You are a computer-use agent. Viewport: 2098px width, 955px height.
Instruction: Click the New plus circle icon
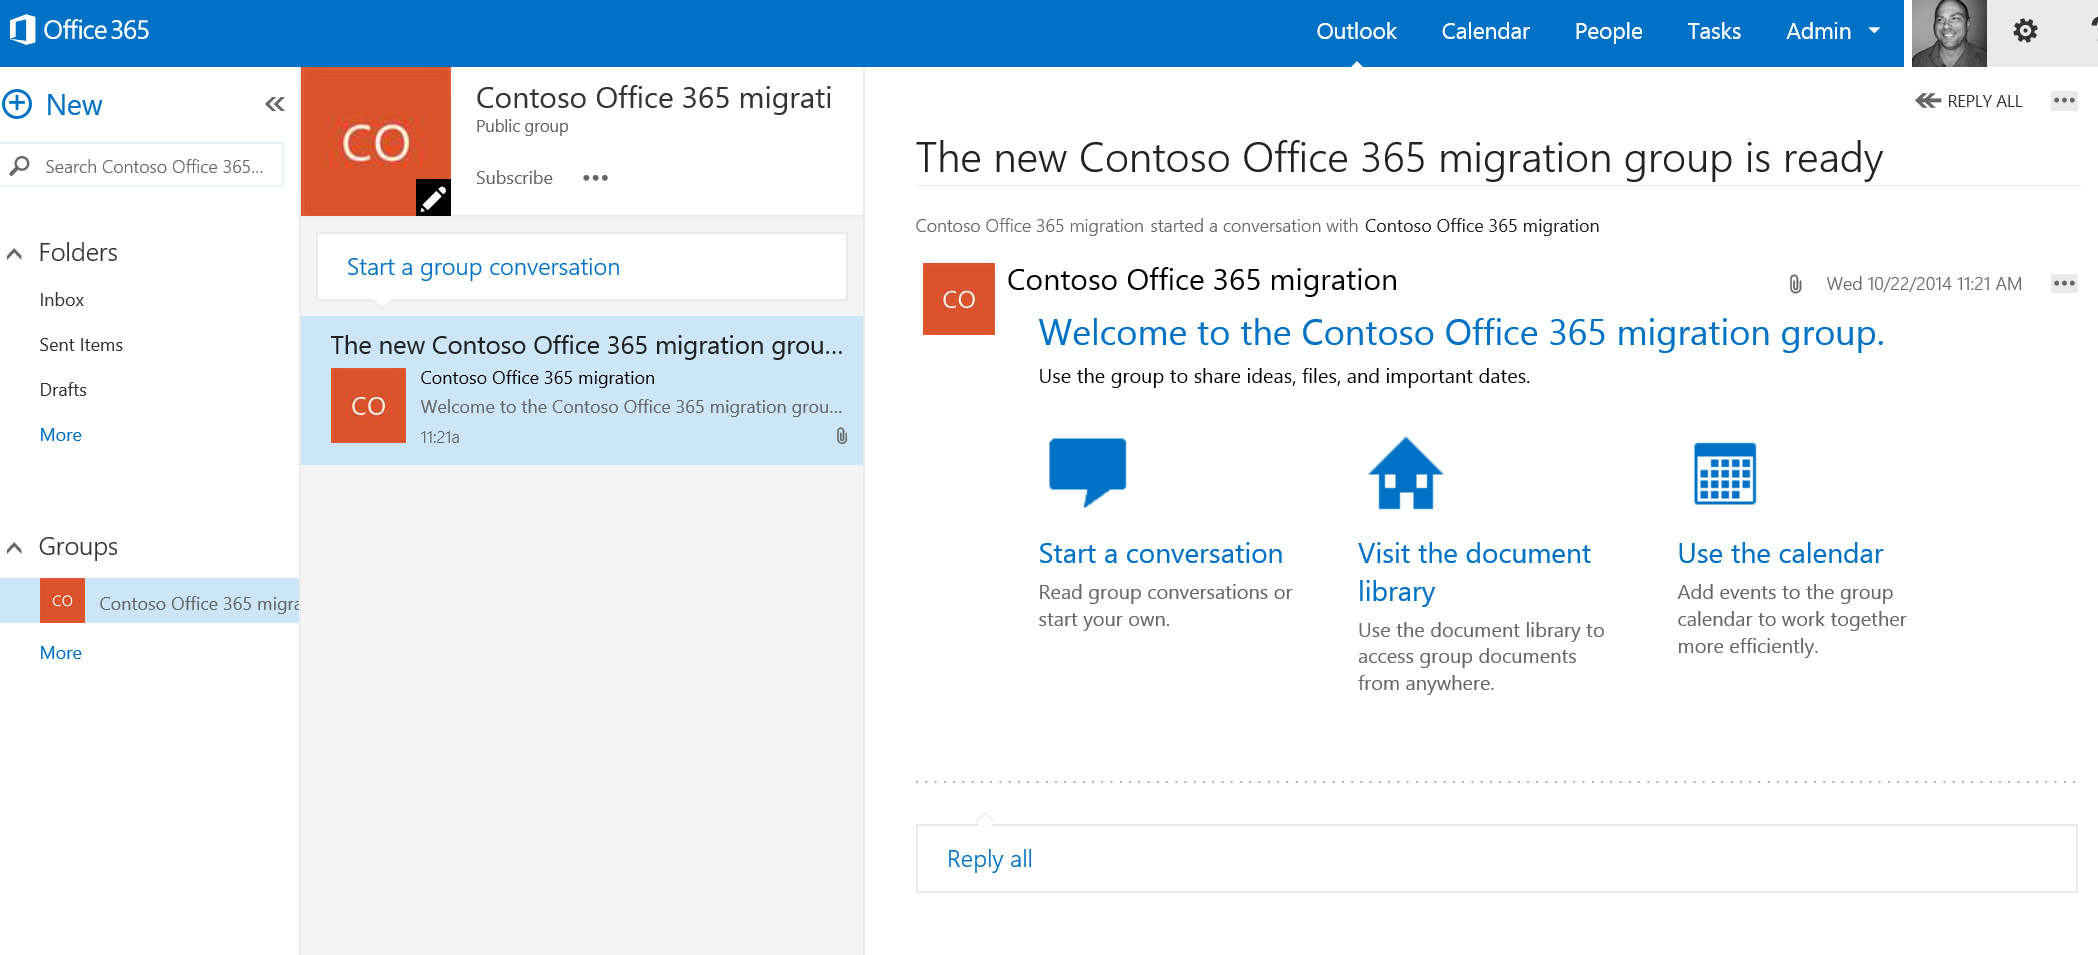point(17,104)
